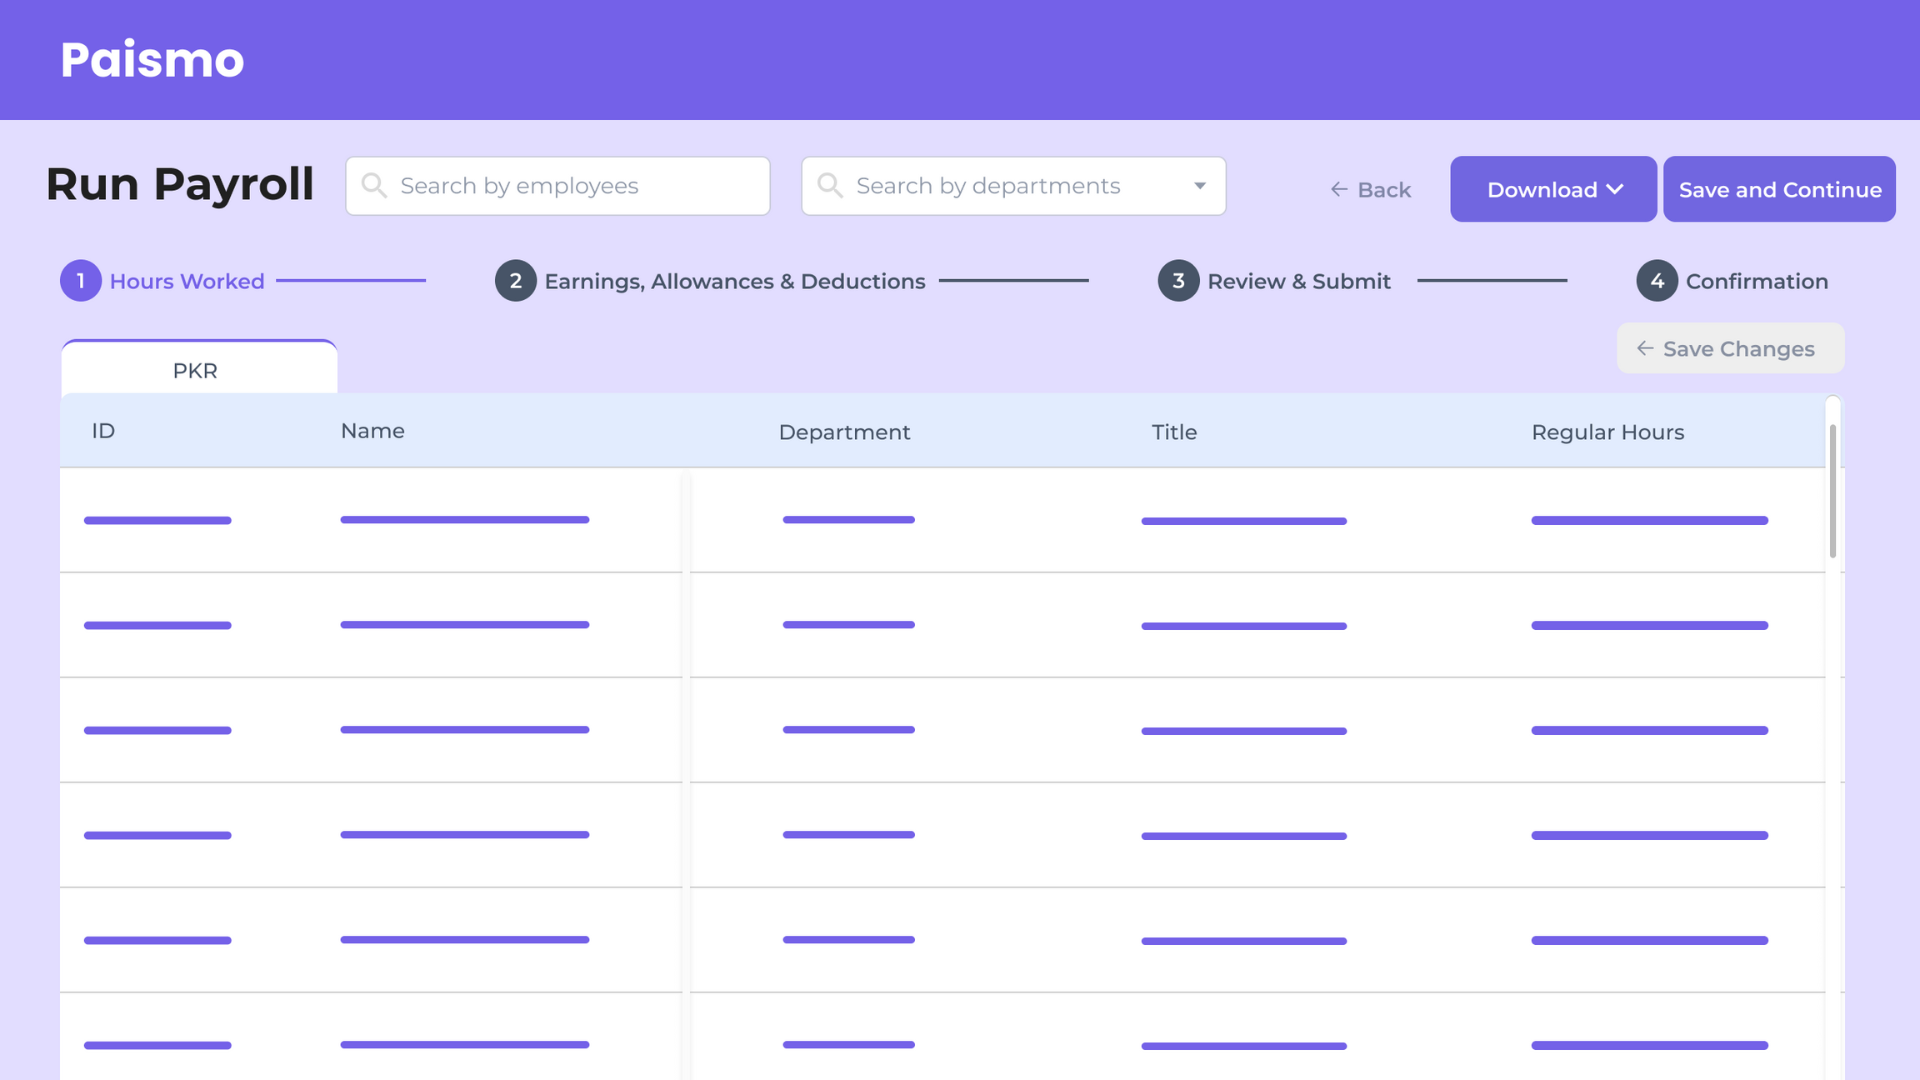Select the PKR currency tab
The height and width of the screenshot is (1080, 1920).
pos(196,370)
